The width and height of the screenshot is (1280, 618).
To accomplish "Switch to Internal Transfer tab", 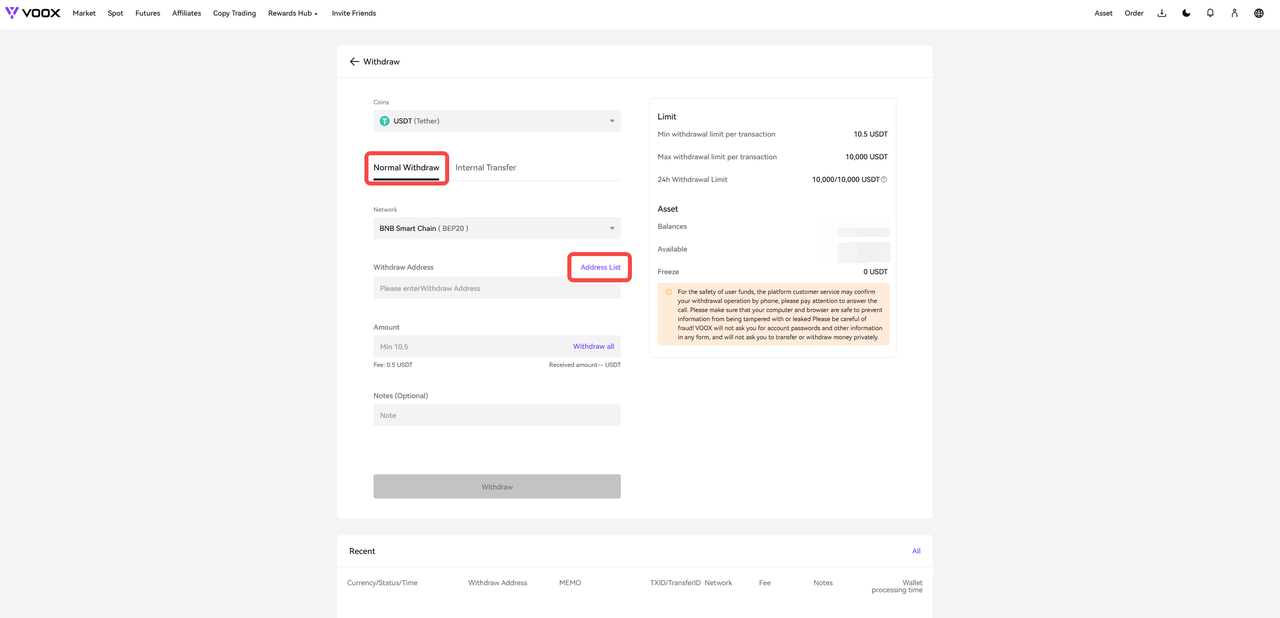I will click(486, 168).
